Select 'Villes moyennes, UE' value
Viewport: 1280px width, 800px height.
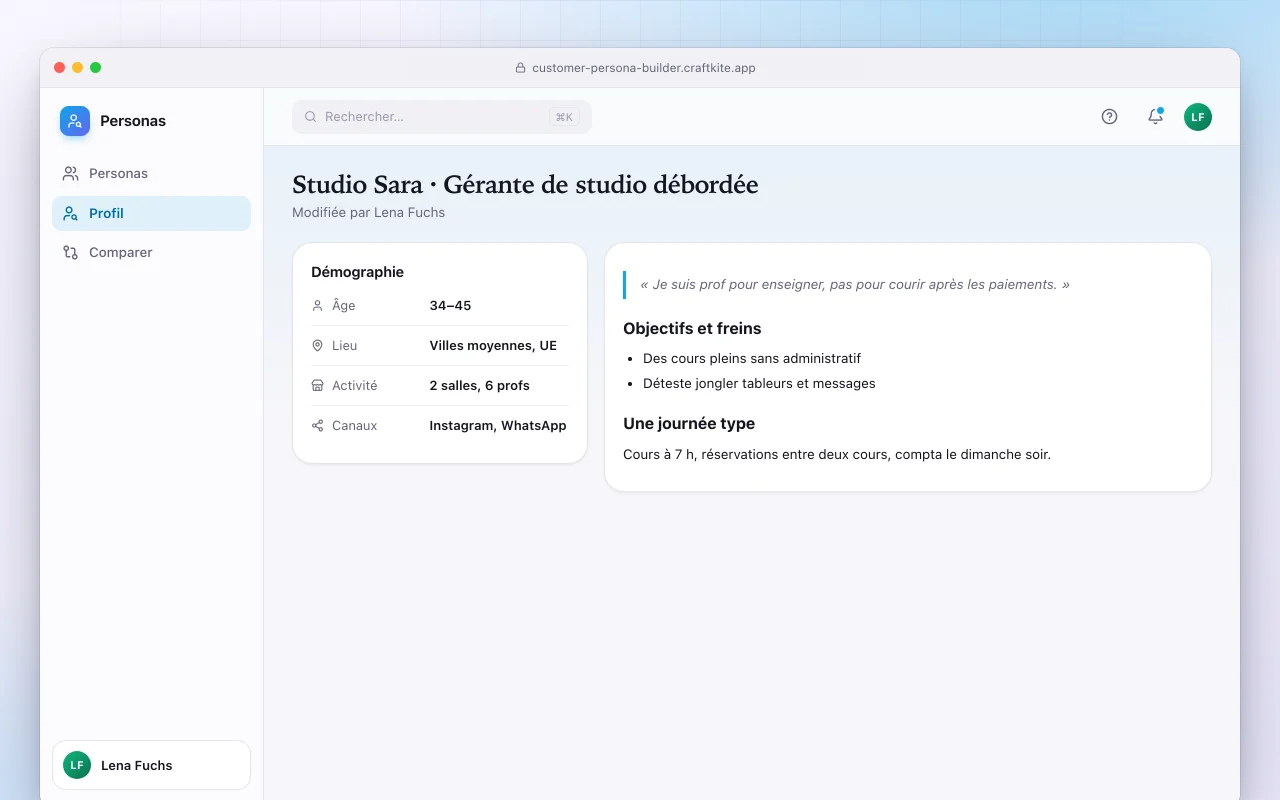click(x=493, y=346)
